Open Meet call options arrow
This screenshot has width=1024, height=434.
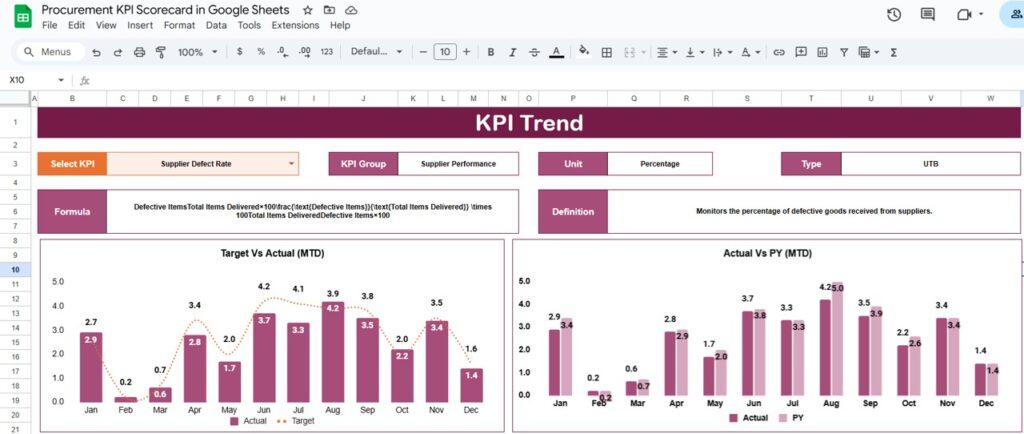pyautogui.click(x=981, y=15)
